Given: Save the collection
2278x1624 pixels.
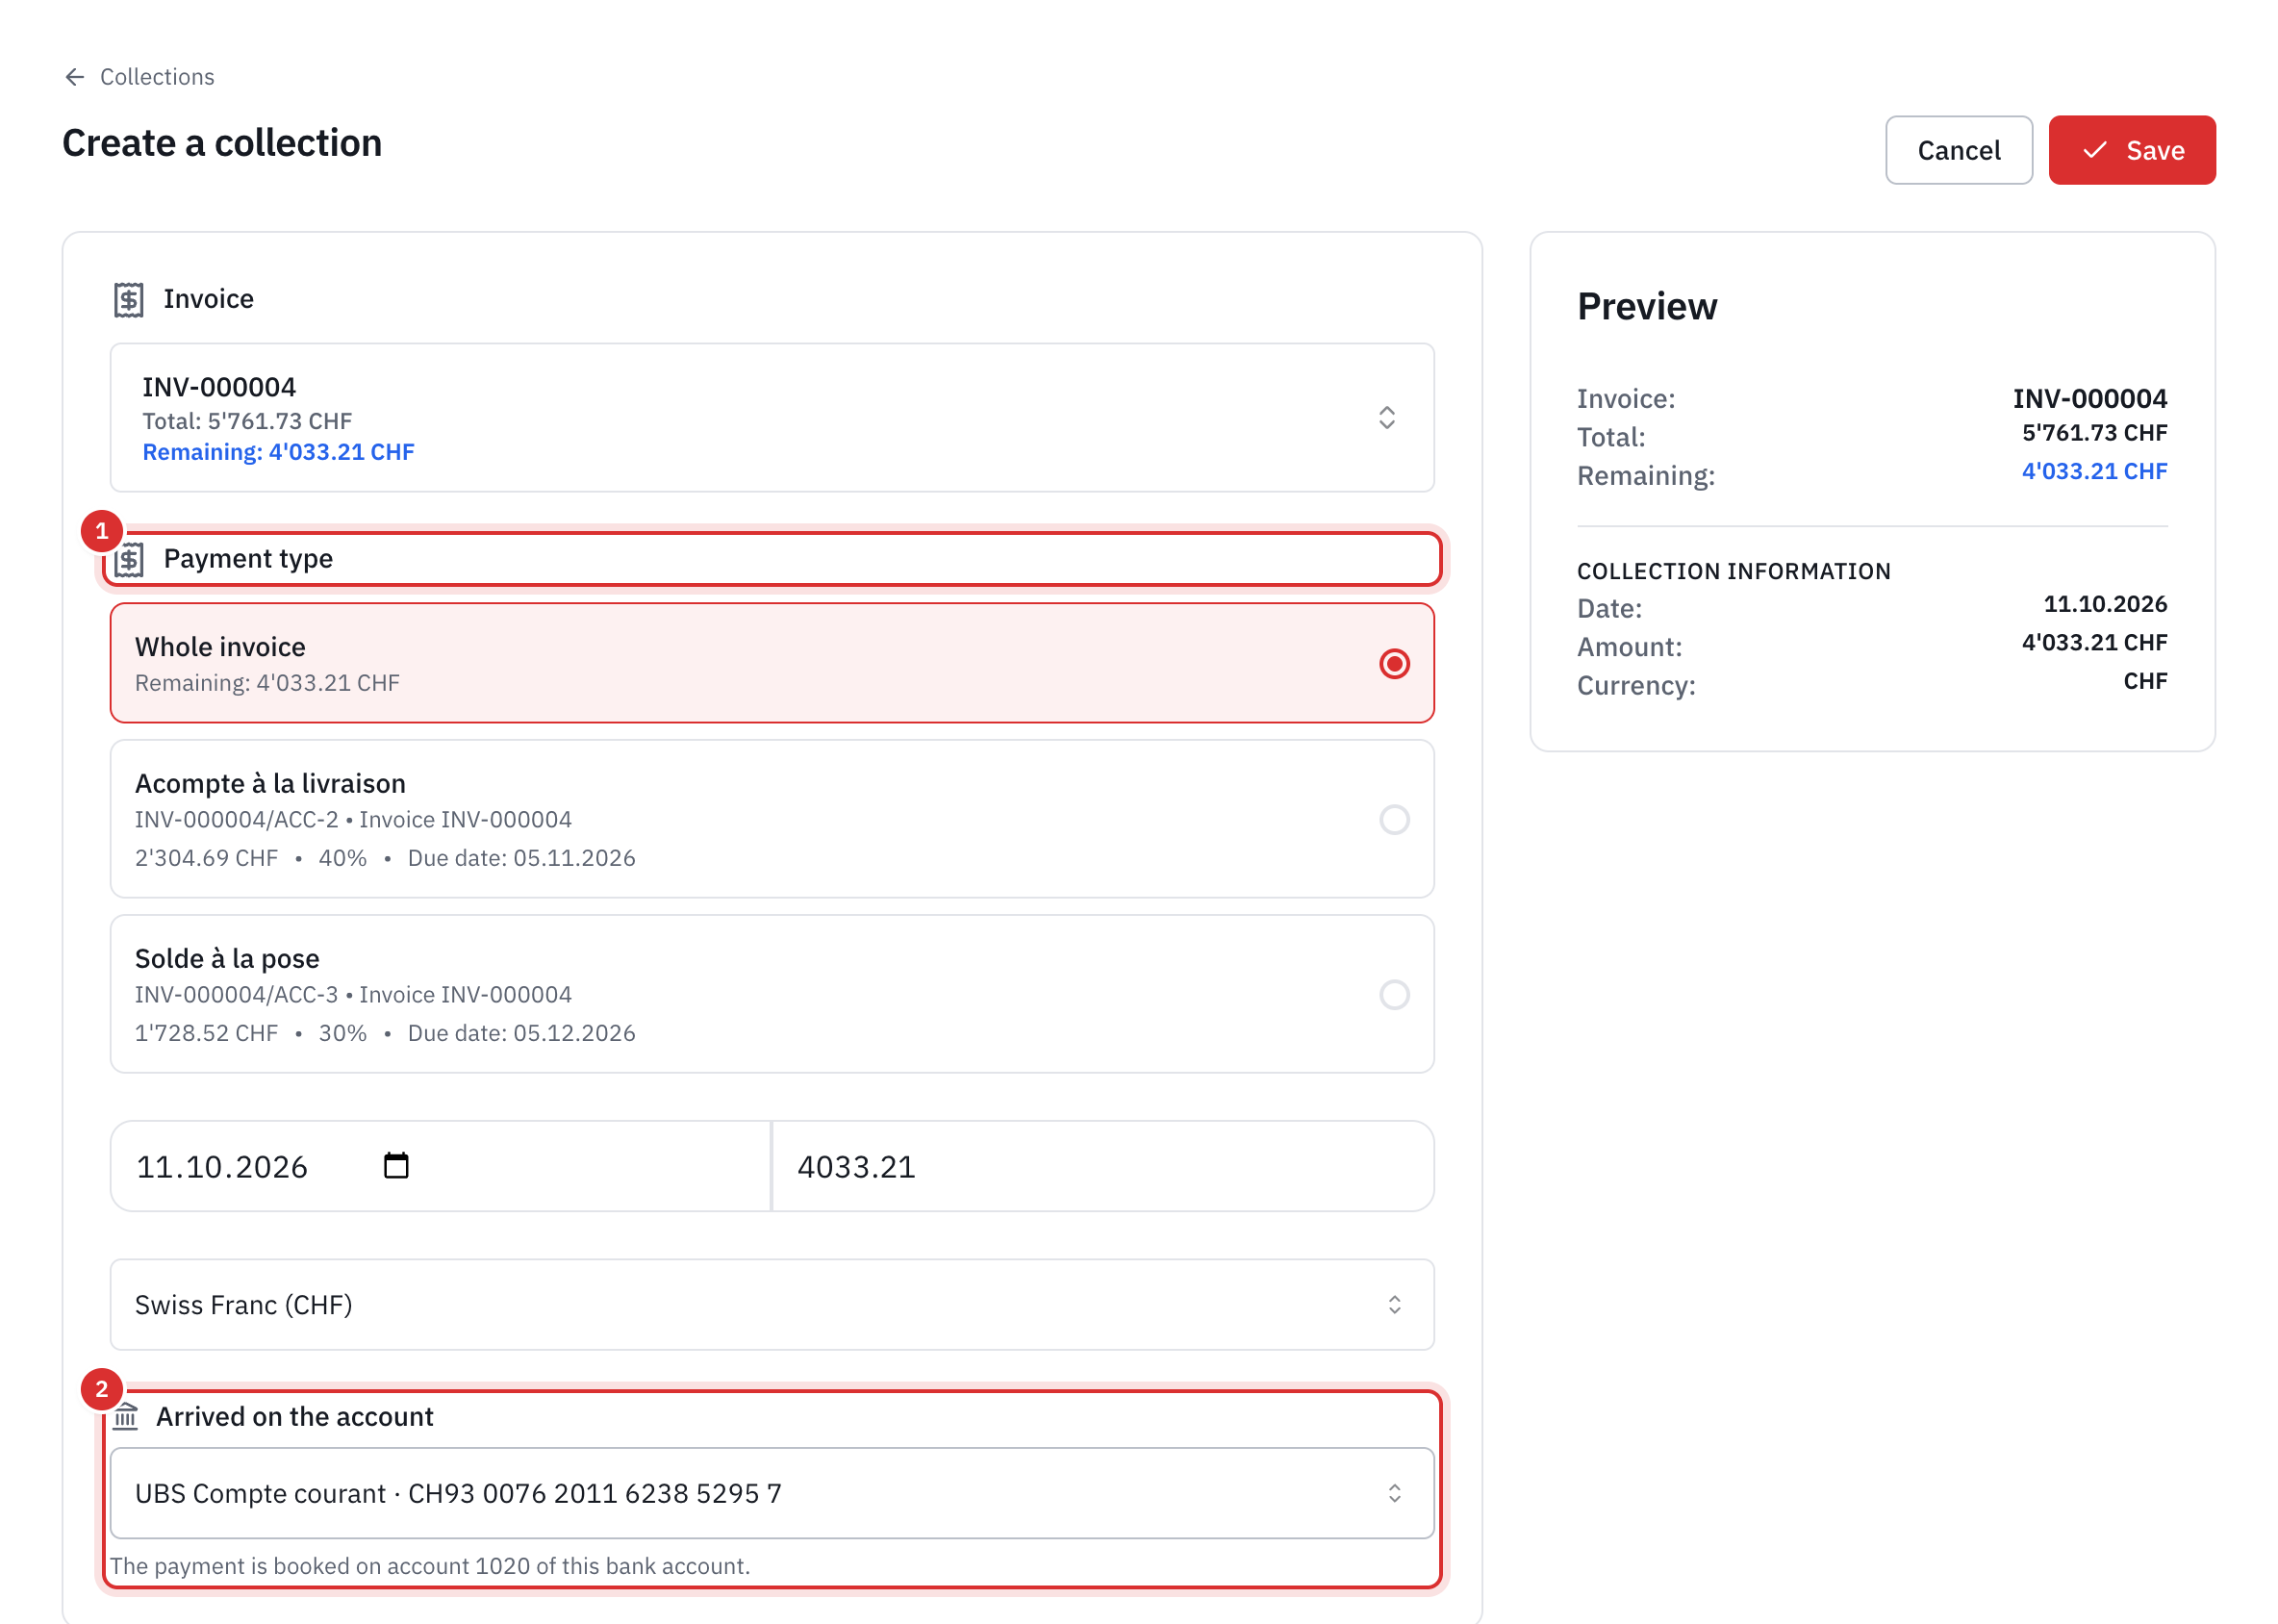Looking at the screenshot, I should click(x=2131, y=150).
